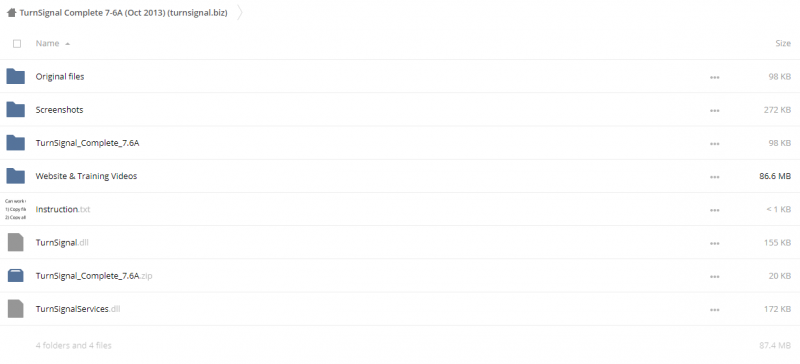Open more options for Original files
Viewport: 800px width, 364px height.
[714, 77]
